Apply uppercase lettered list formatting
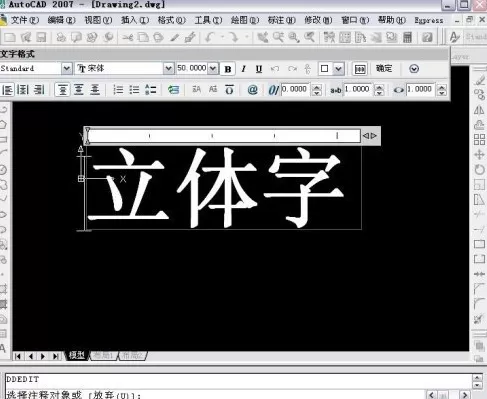 pos(151,90)
